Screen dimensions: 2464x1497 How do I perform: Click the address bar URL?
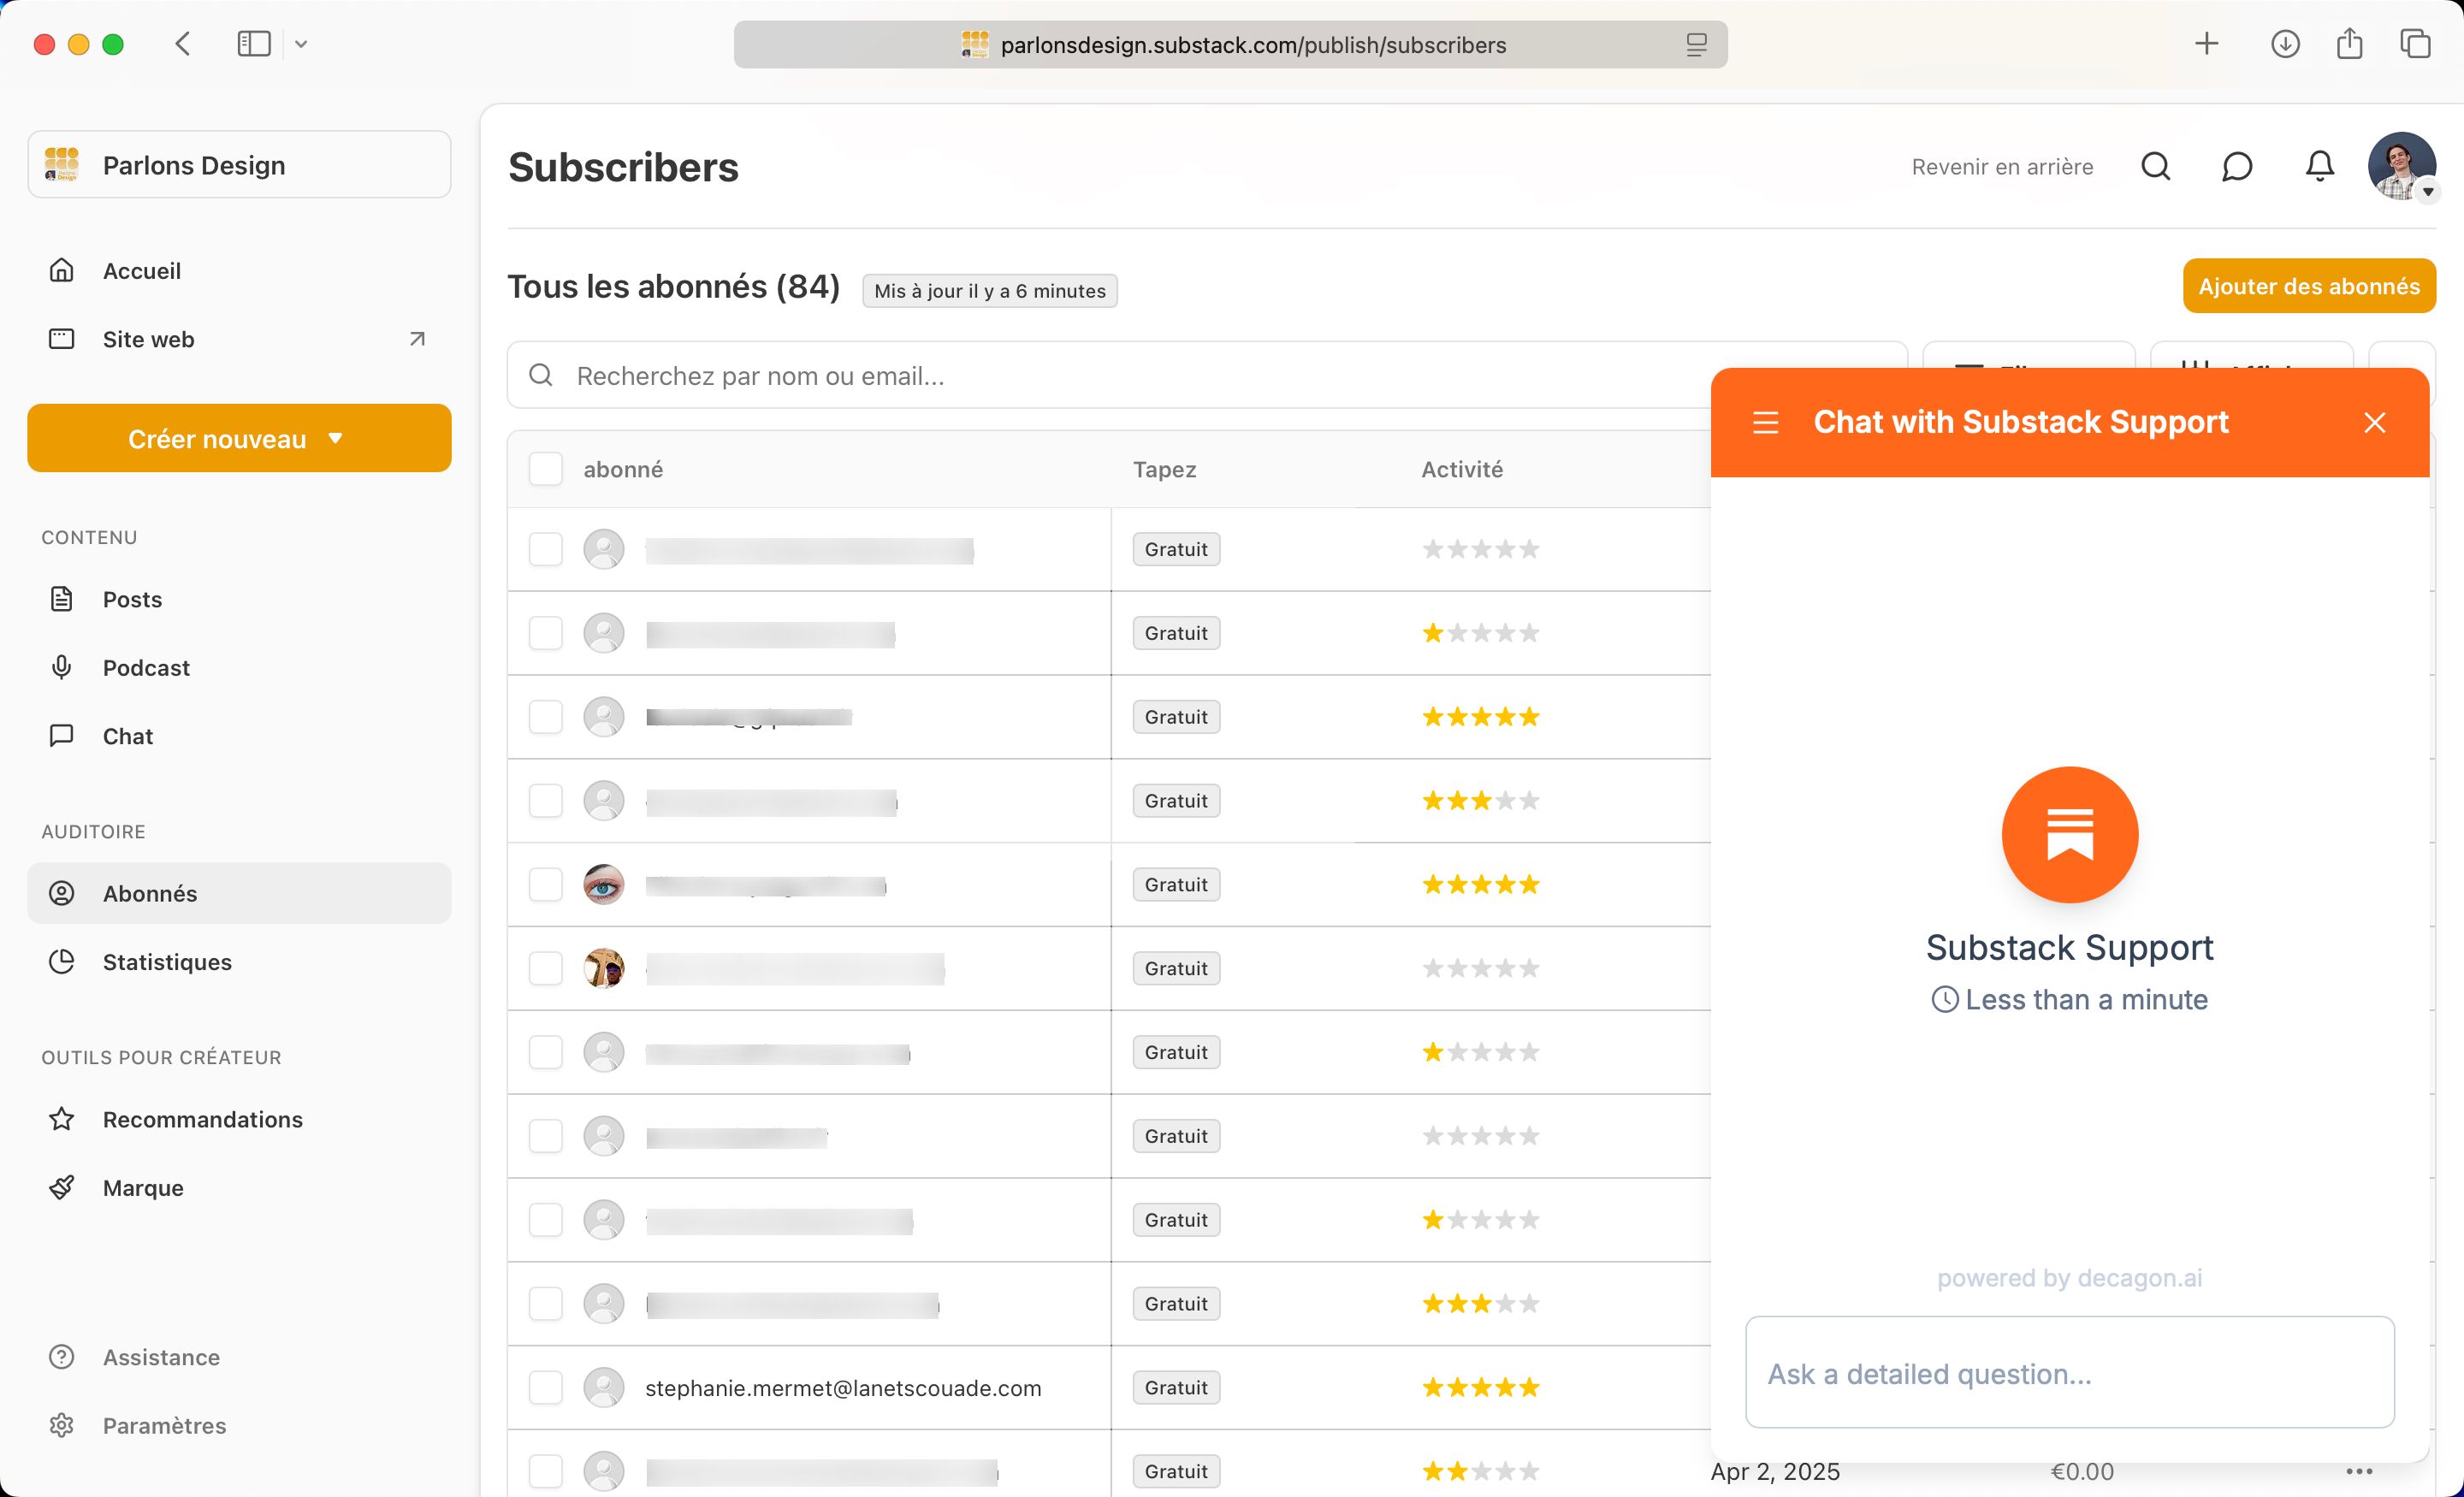point(1253,45)
